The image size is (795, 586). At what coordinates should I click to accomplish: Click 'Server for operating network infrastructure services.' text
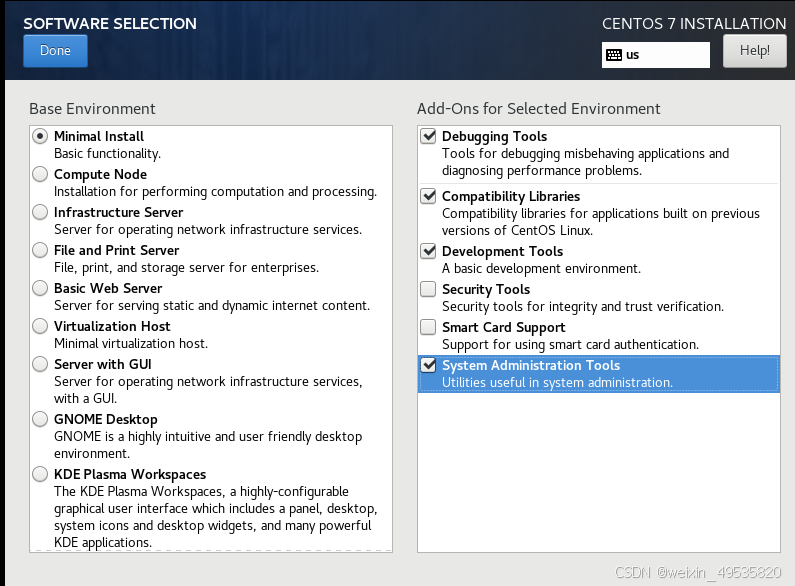tap(208, 230)
